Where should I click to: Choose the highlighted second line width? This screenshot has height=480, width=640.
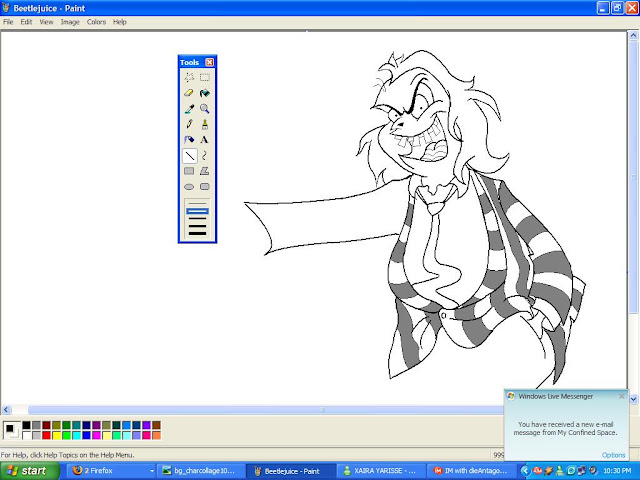[197, 211]
